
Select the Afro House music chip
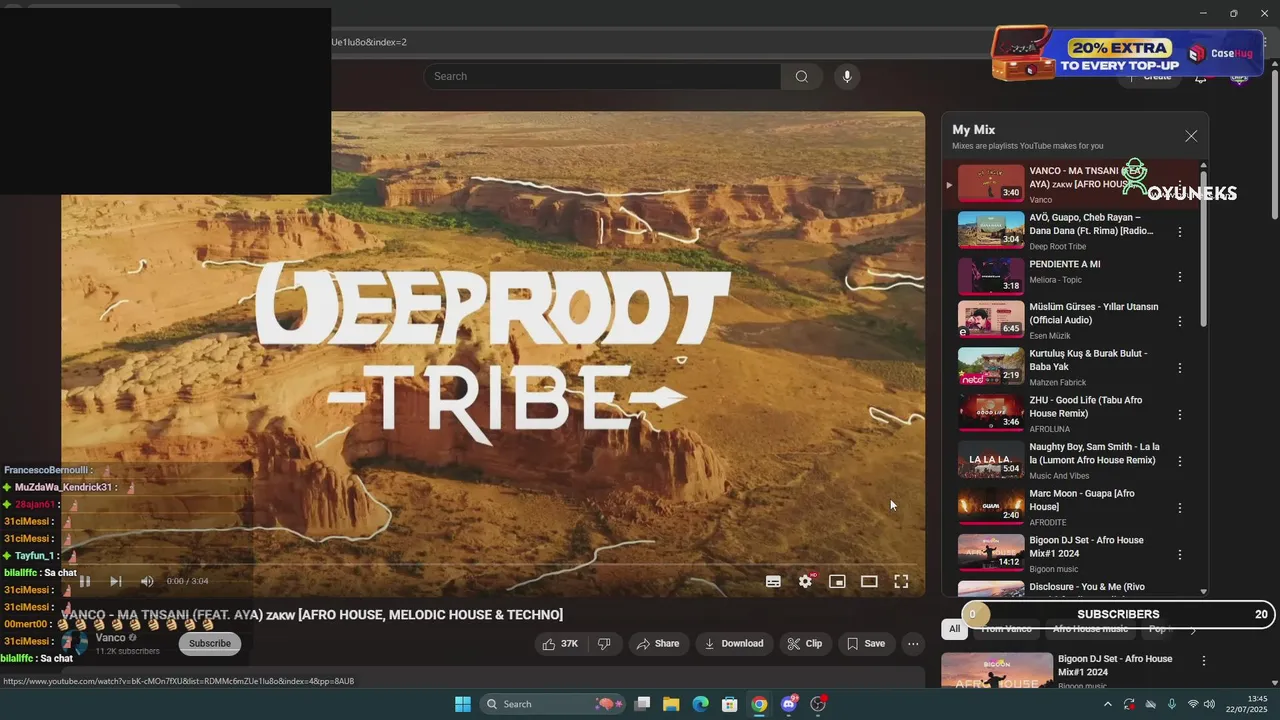[x=1090, y=629]
